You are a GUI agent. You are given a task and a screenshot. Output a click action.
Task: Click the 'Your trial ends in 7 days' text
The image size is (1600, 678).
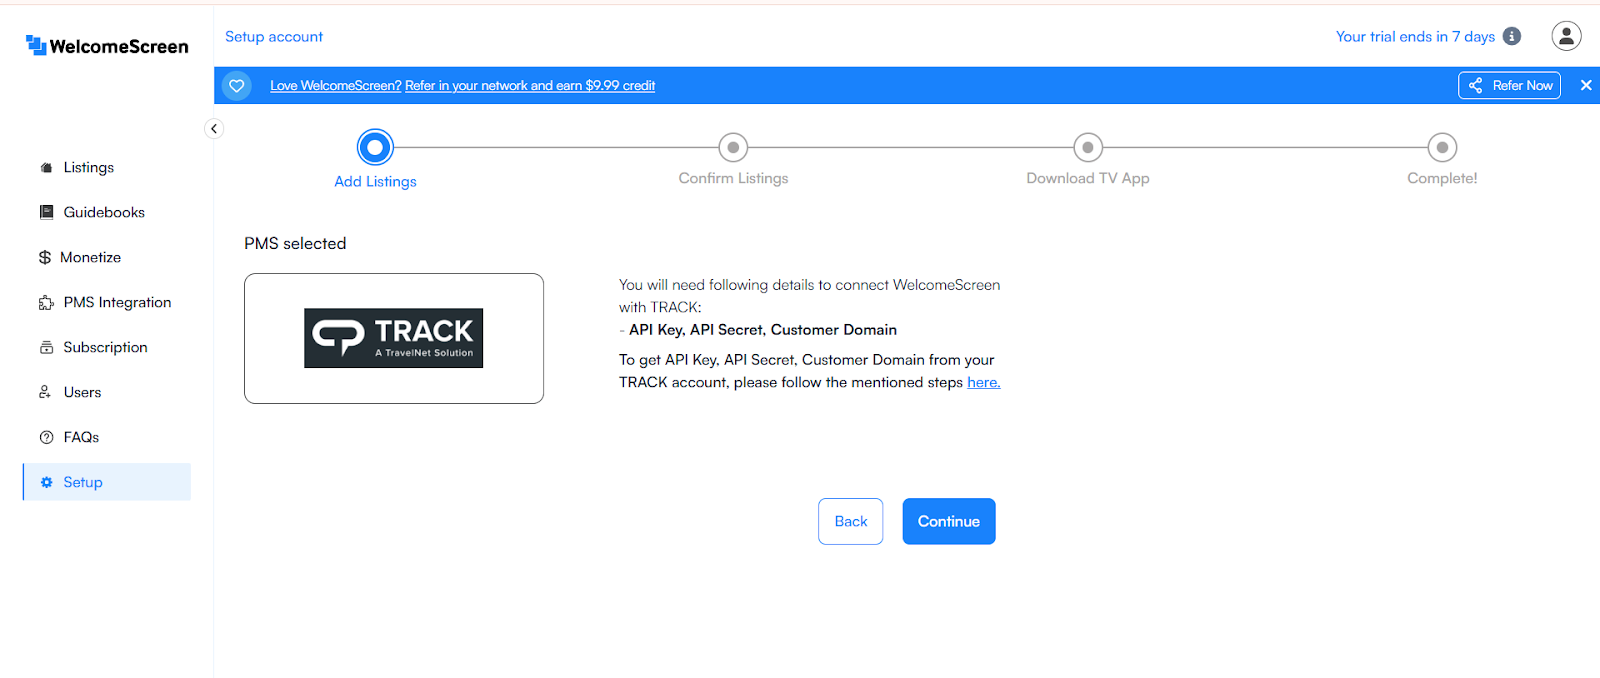tap(1415, 36)
